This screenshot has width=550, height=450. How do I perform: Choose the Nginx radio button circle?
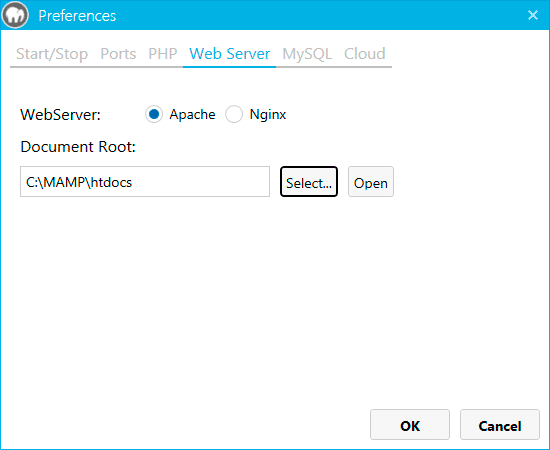click(x=234, y=114)
